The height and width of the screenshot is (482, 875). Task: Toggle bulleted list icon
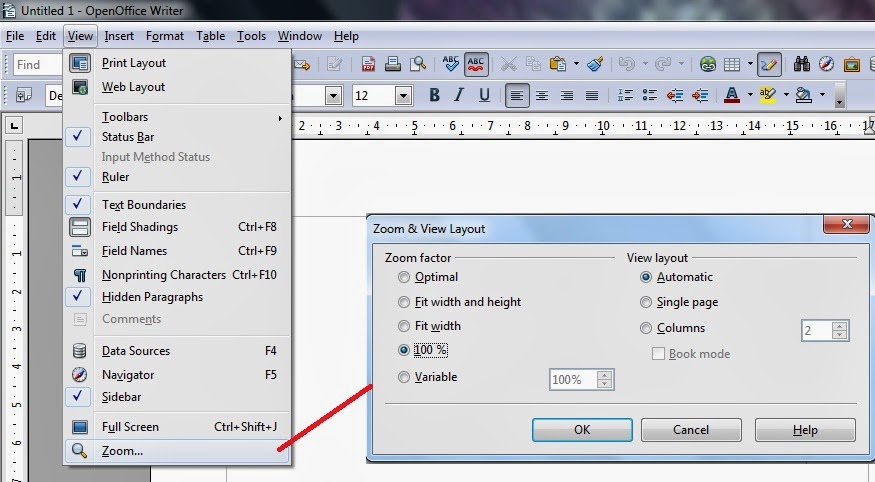(650, 95)
